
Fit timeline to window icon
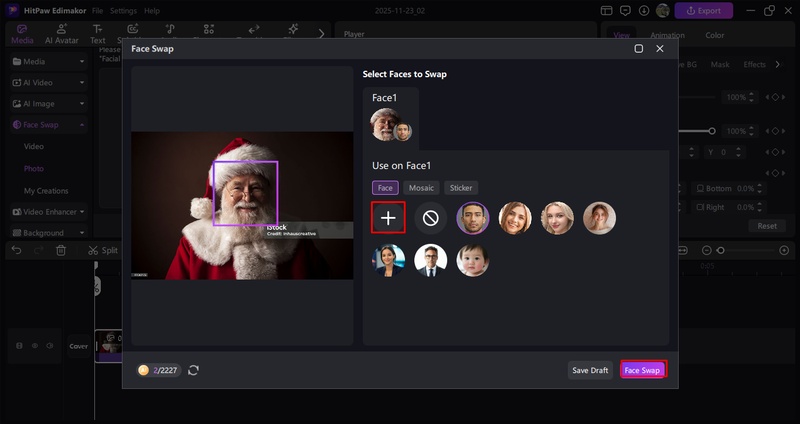point(683,250)
